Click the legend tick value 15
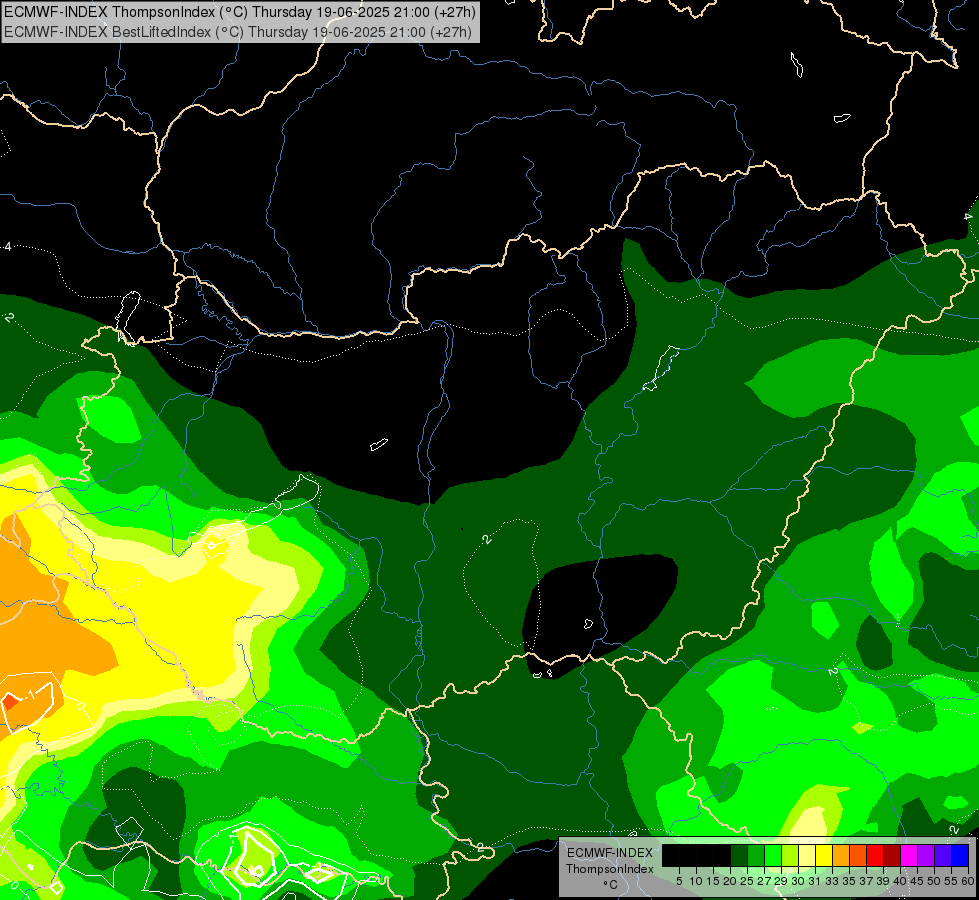 [713, 881]
